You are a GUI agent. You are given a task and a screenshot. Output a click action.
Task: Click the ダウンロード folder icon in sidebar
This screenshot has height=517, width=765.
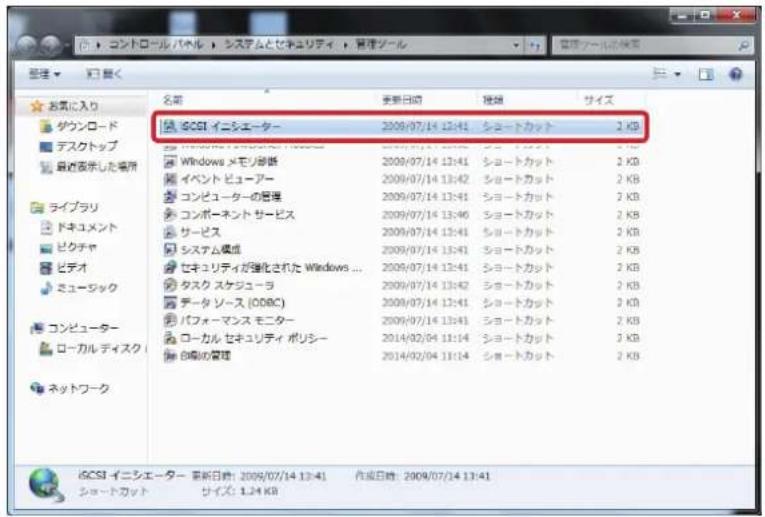[46, 126]
